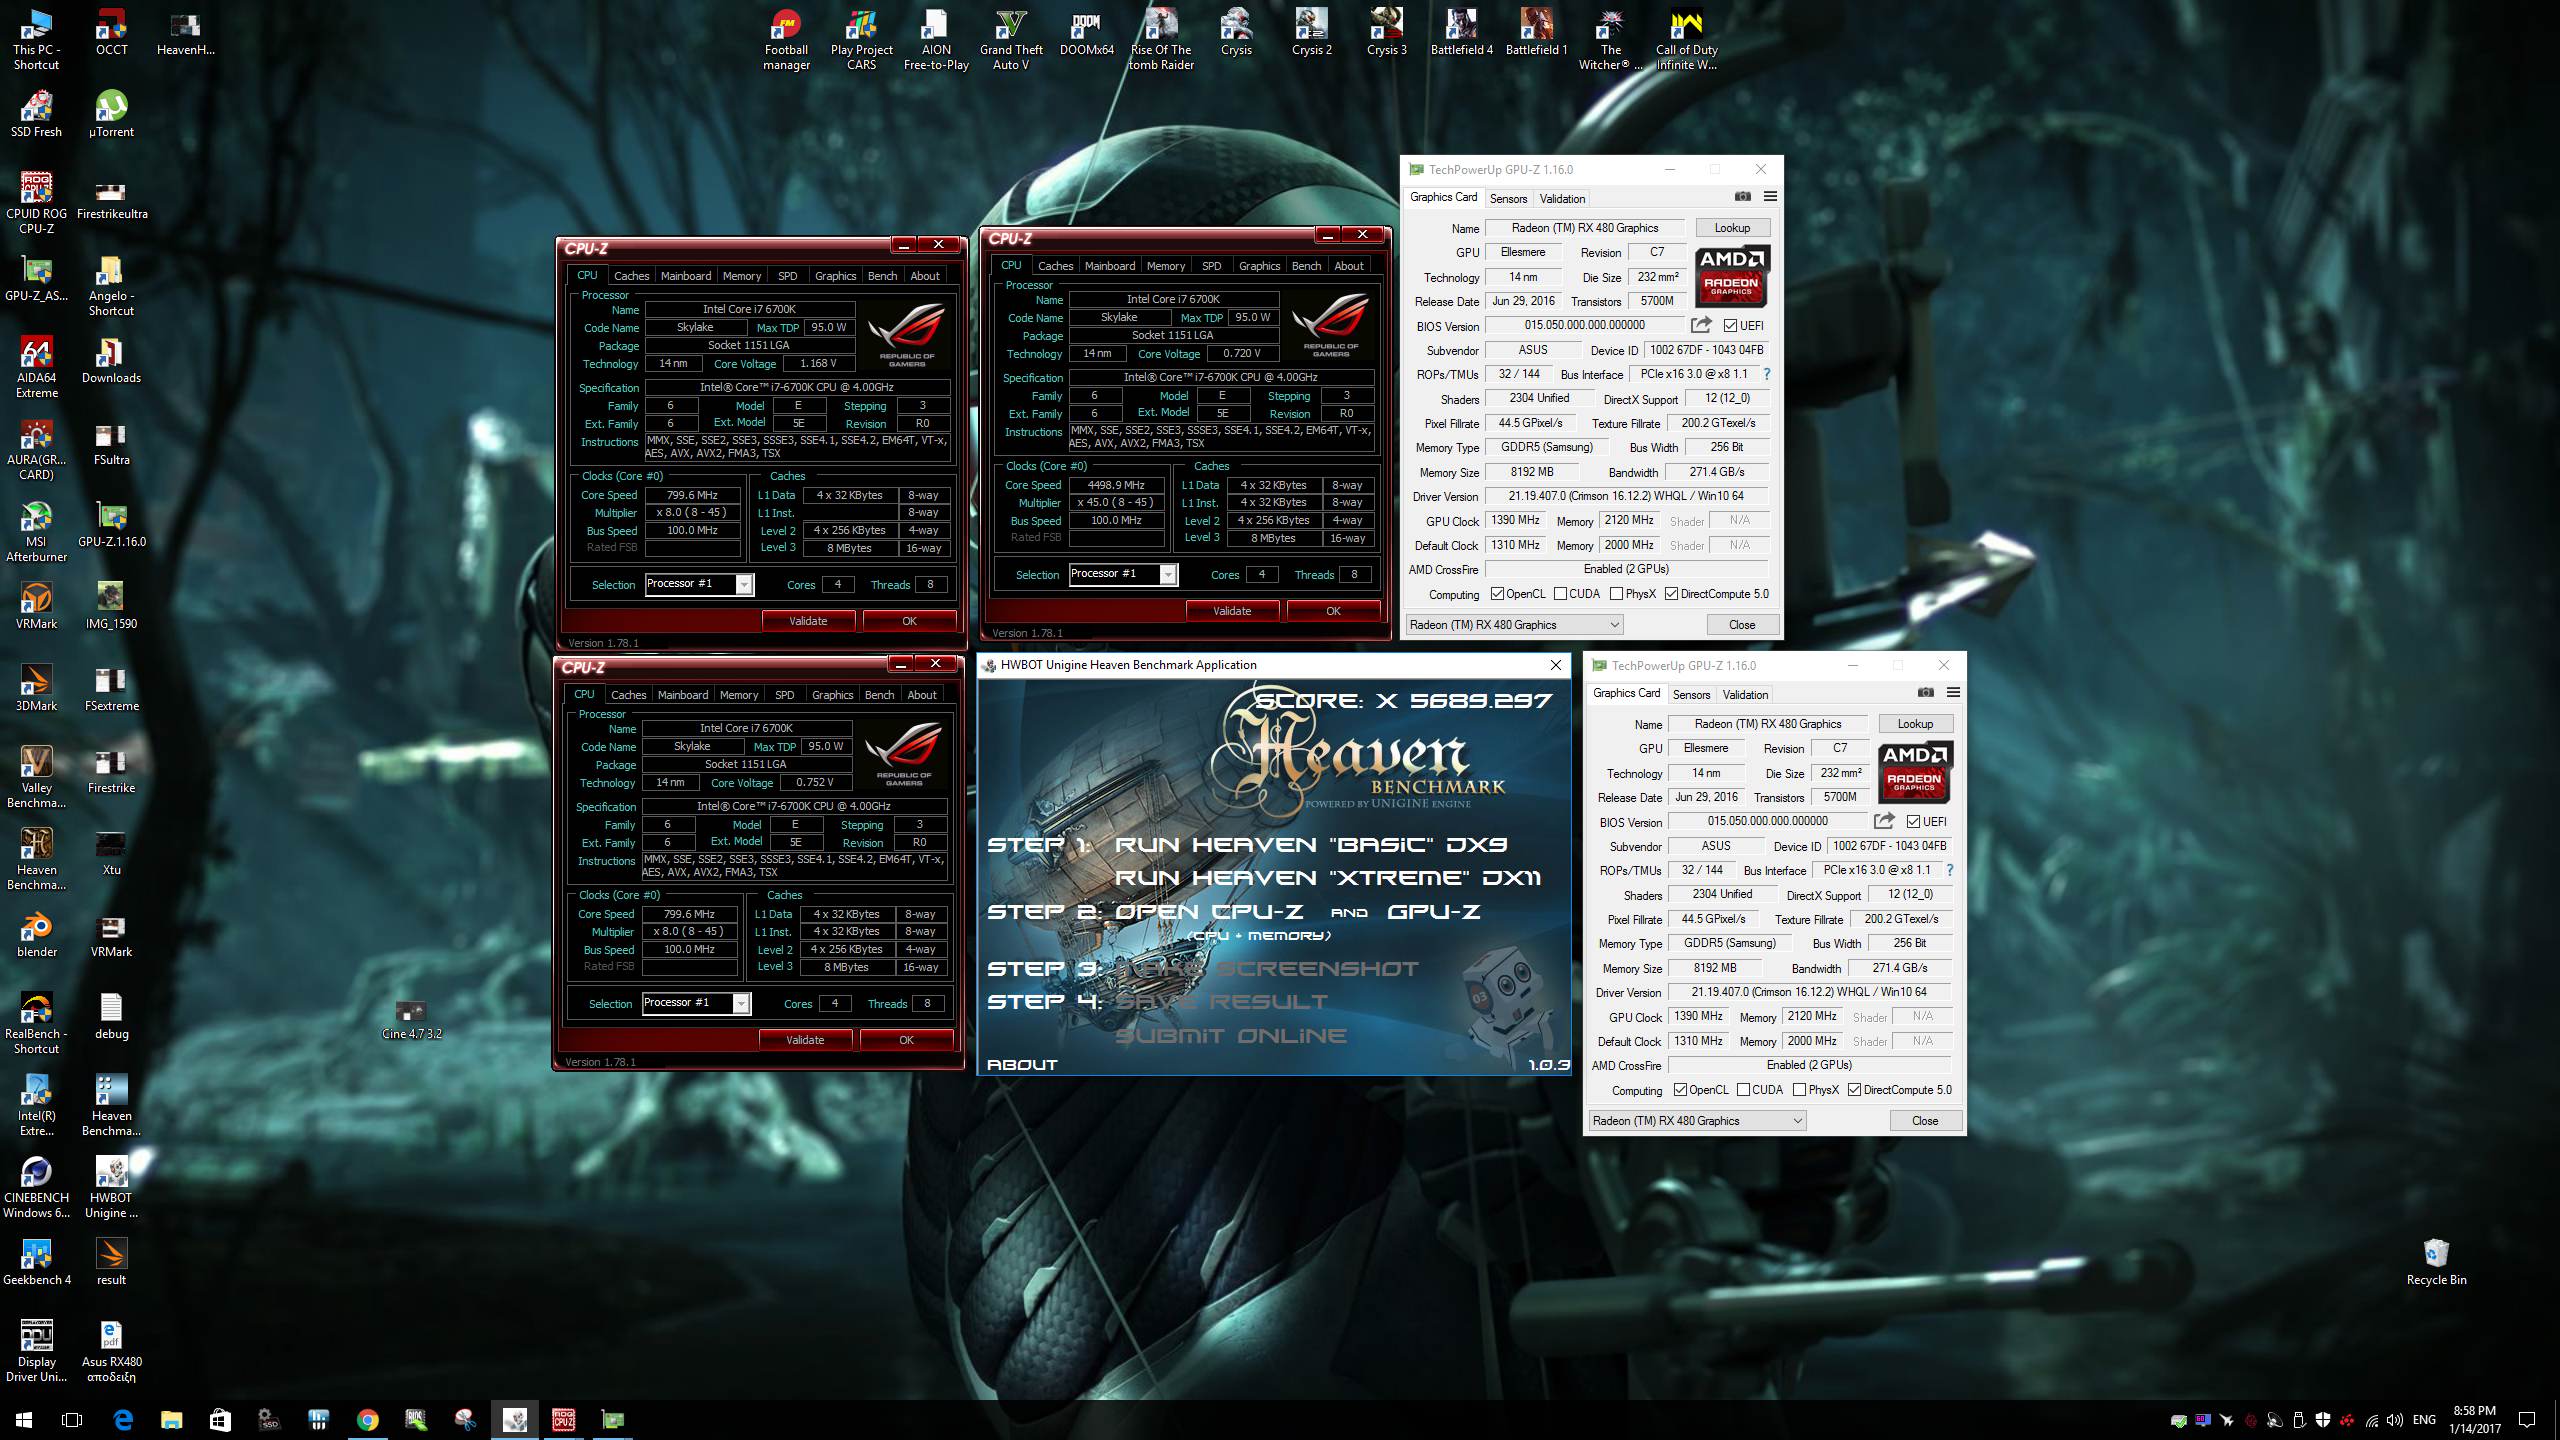This screenshot has width=2560, height=1440.
Task: Click the screenshot camera icon in bottom GPU-Z
Action: coord(1926,692)
